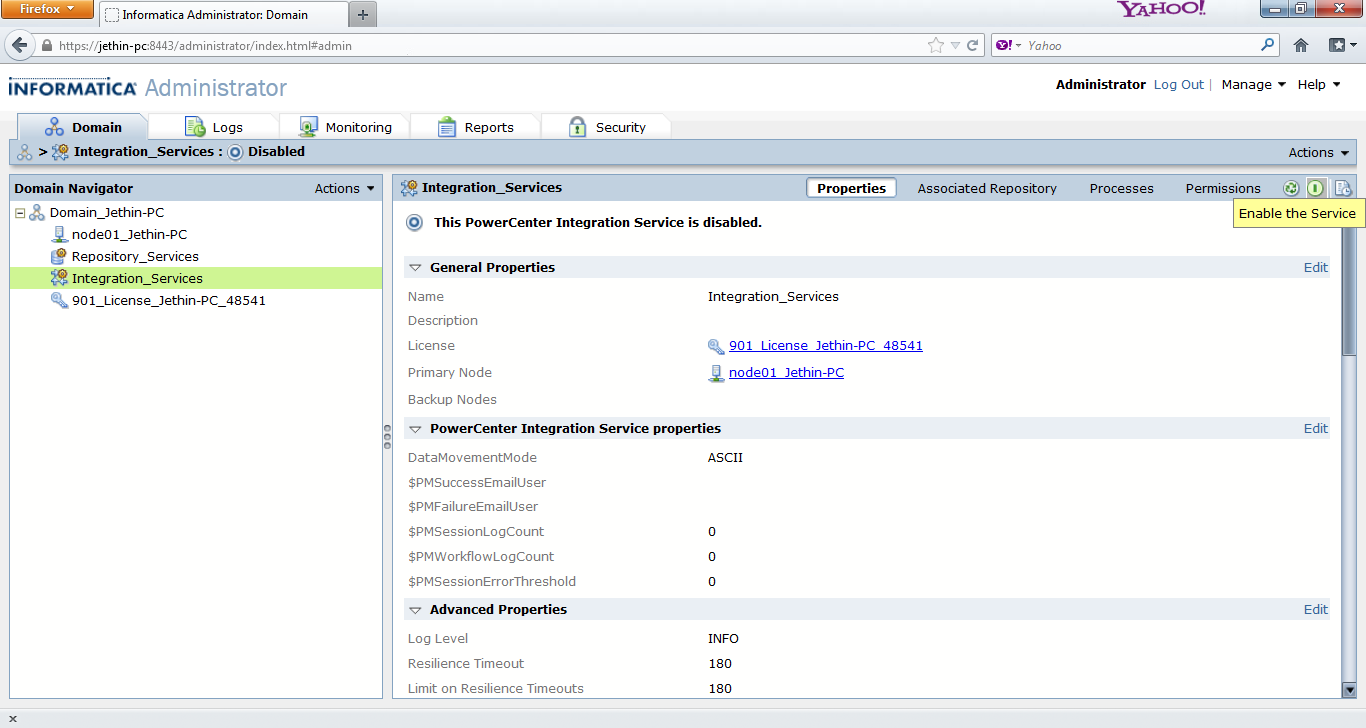Switch to the Associated Repository tab
Viewport: 1366px width, 728px height.
pos(986,188)
